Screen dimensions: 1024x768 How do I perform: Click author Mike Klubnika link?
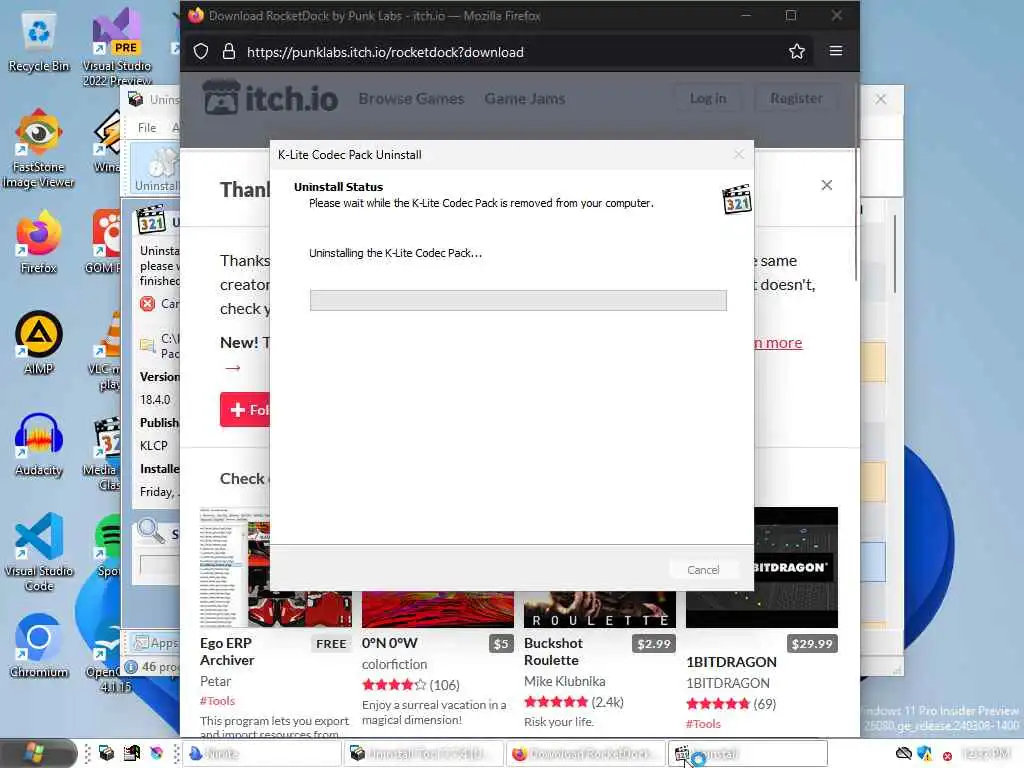(x=564, y=681)
